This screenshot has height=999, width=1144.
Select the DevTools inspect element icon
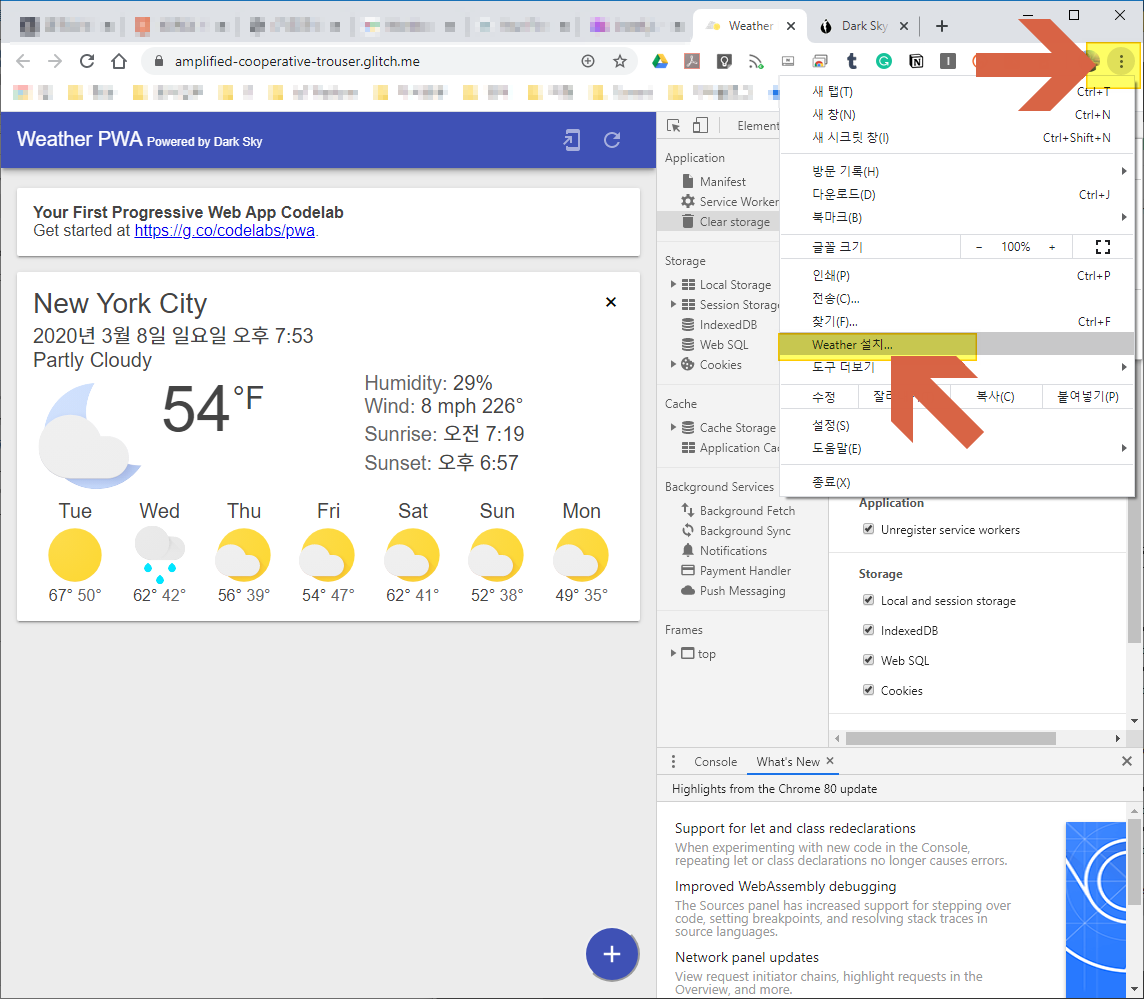[673, 126]
